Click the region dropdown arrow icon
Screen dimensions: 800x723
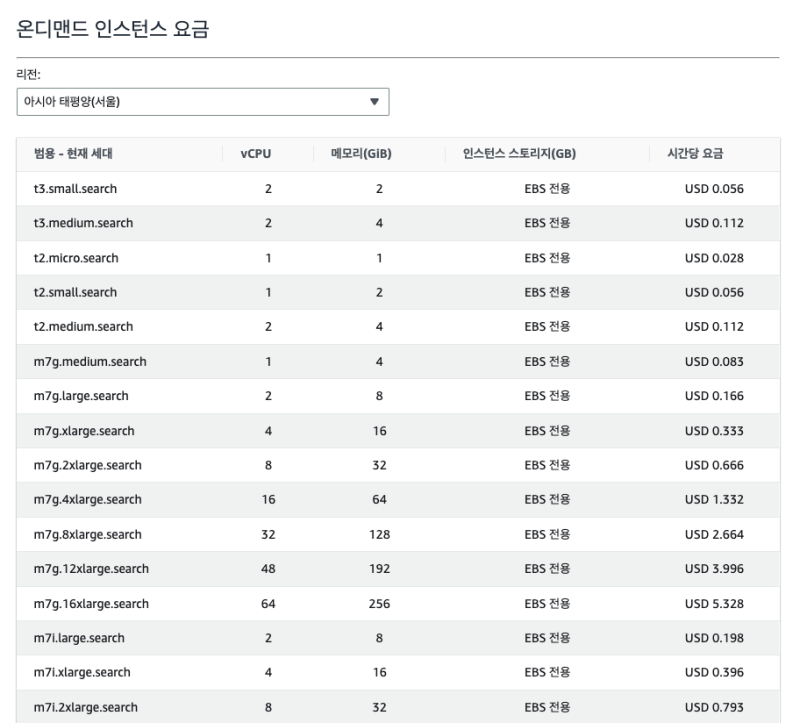tap(374, 101)
